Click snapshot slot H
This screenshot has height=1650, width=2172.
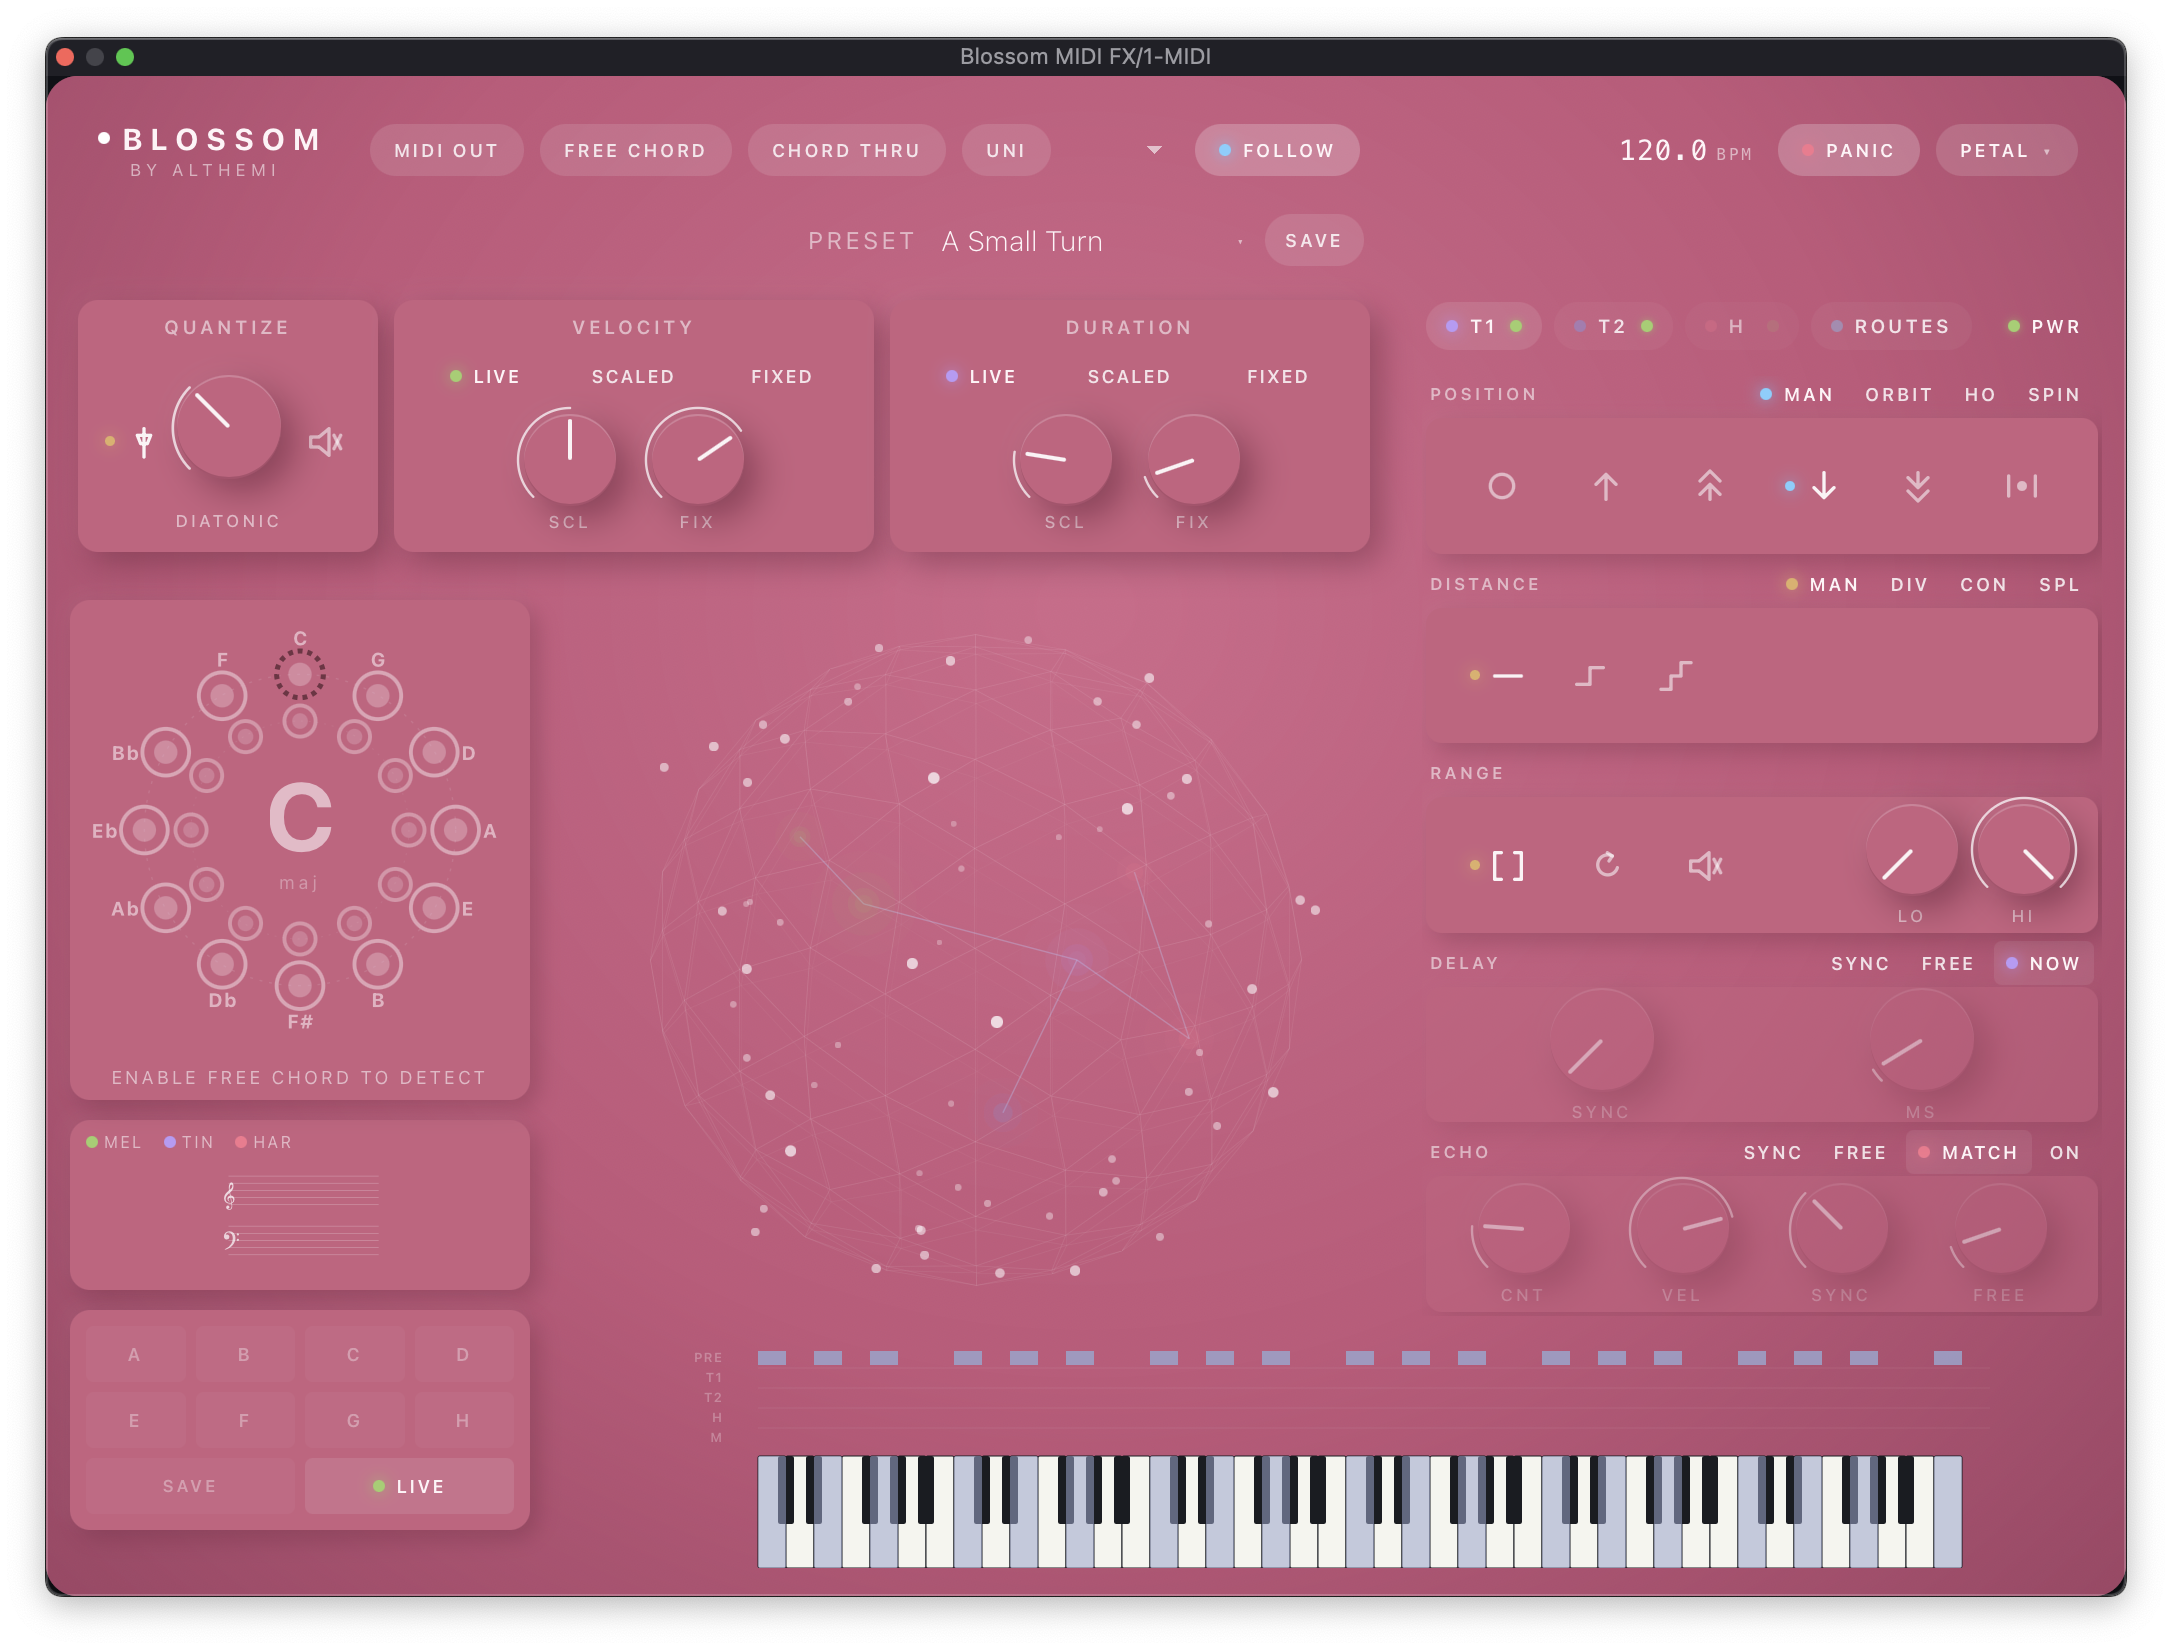coord(463,1420)
